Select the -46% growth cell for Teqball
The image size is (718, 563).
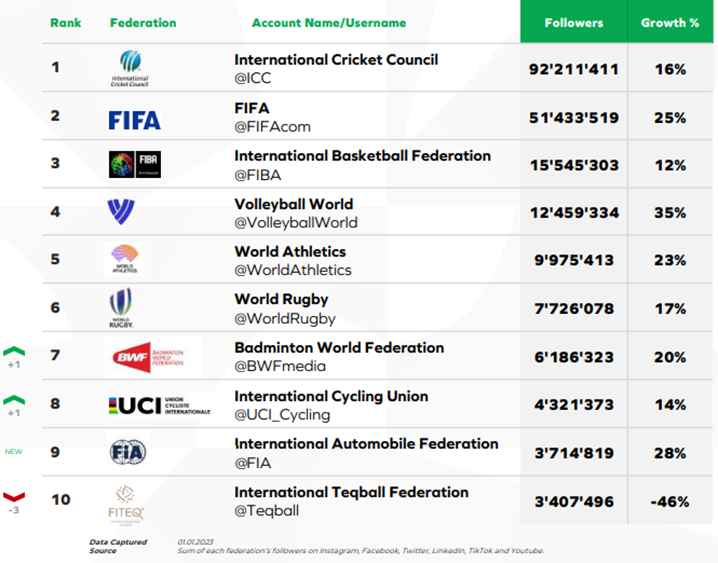pyautogui.click(x=670, y=500)
